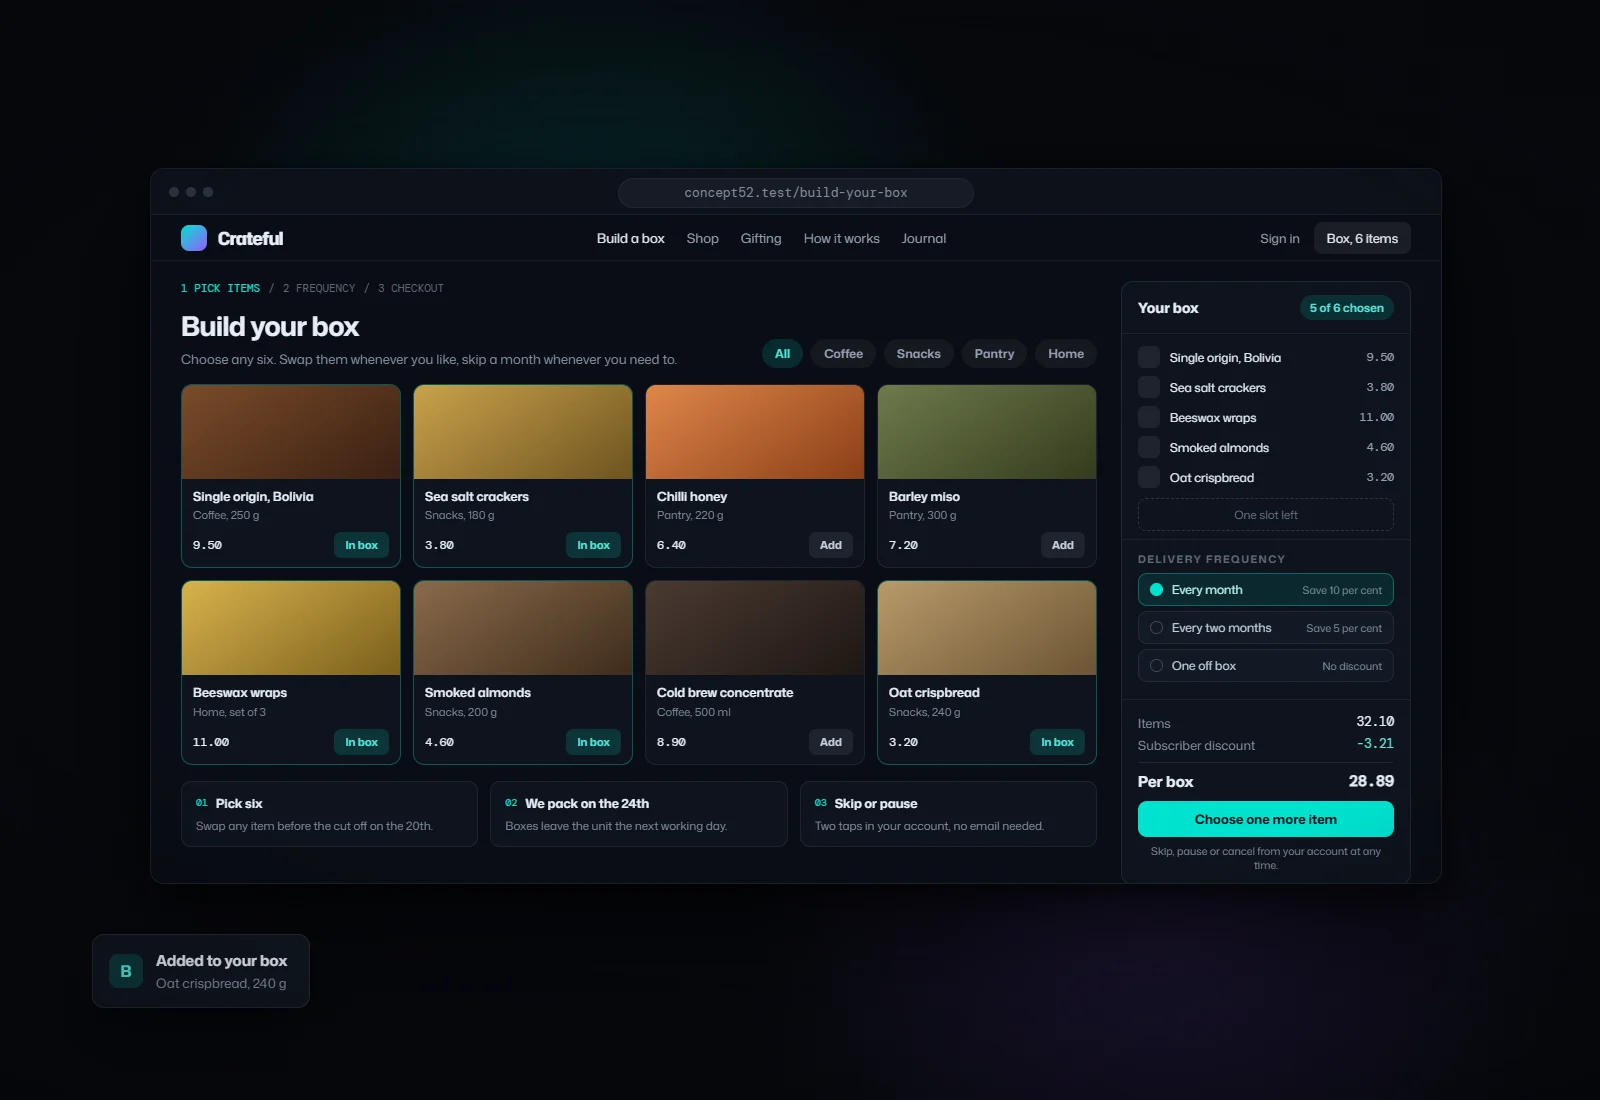Go to step 2 Frequency breadcrumb
The height and width of the screenshot is (1100, 1600).
(319, 288)
